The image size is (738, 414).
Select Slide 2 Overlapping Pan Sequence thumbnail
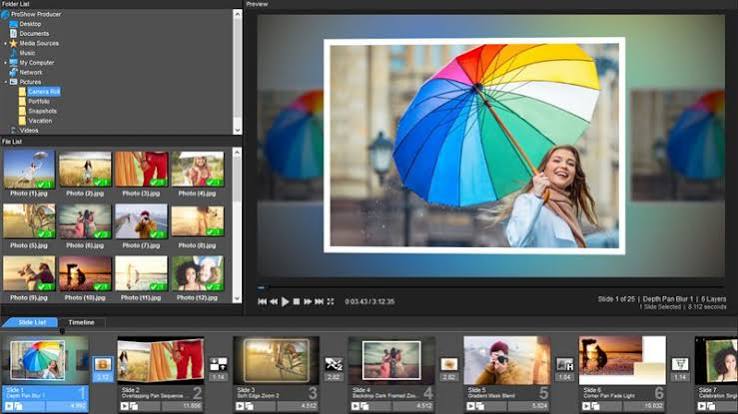coord(160,360)
